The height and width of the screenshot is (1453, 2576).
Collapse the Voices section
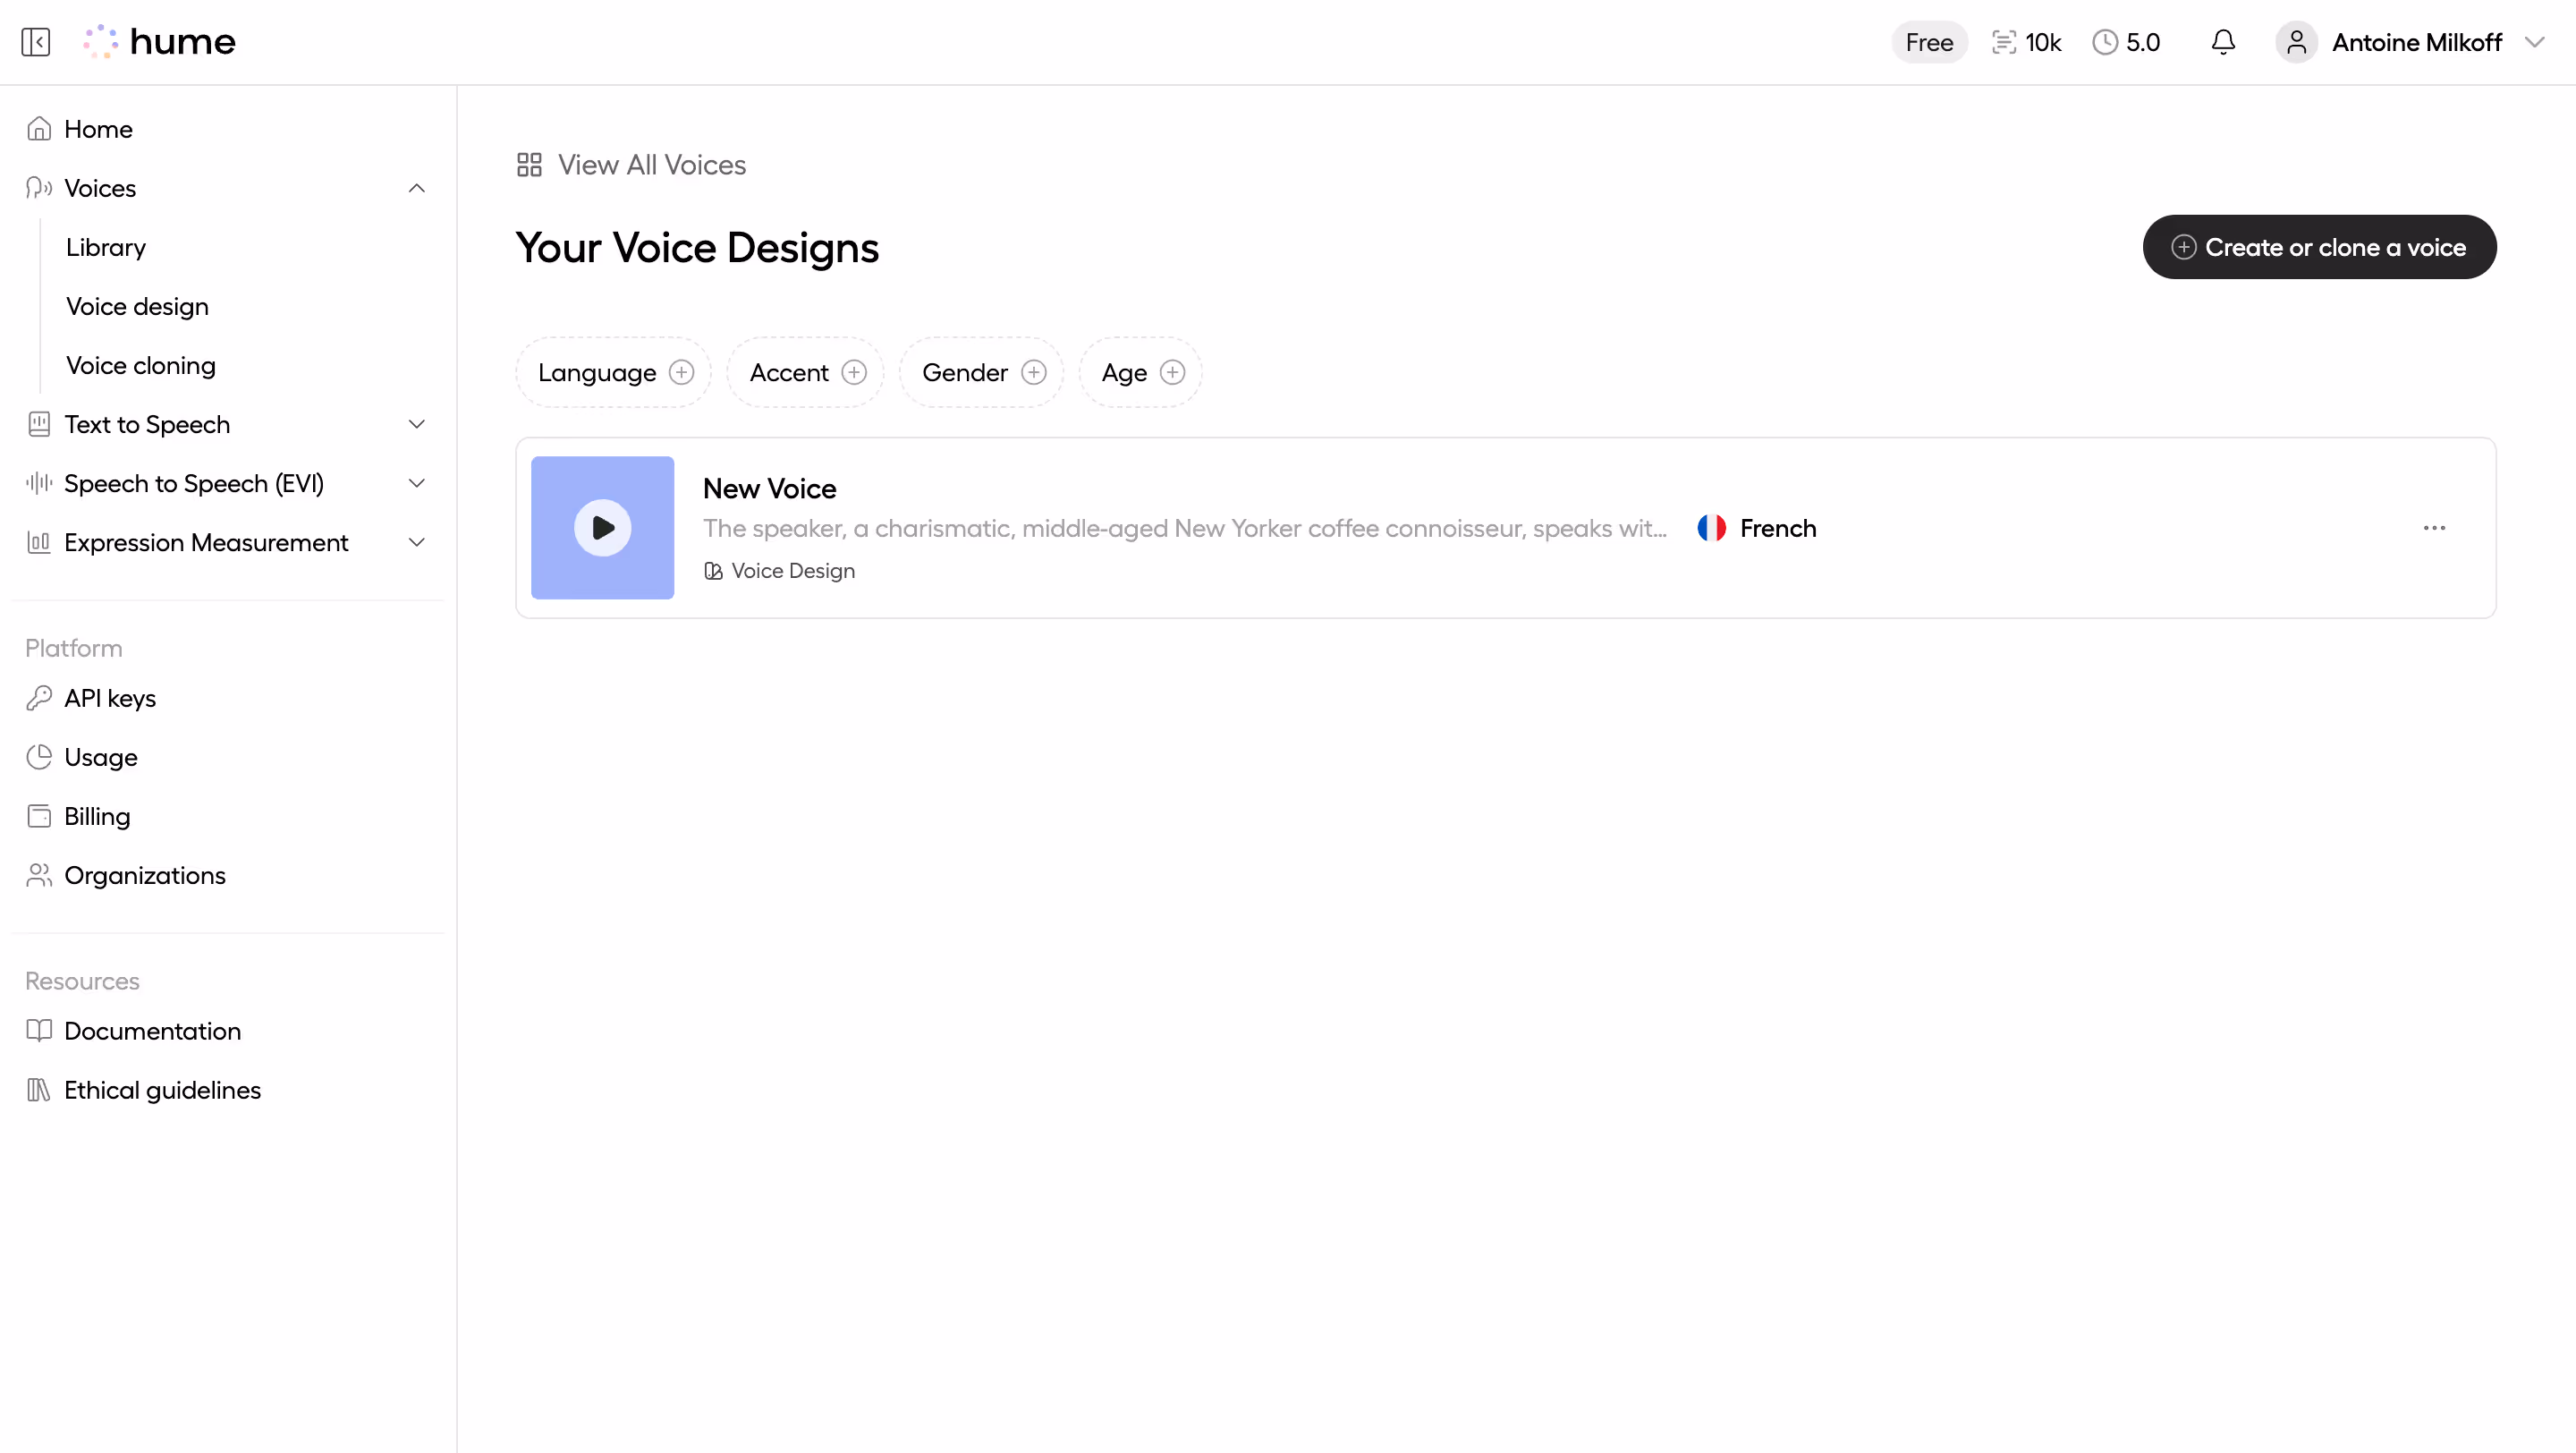417,188
